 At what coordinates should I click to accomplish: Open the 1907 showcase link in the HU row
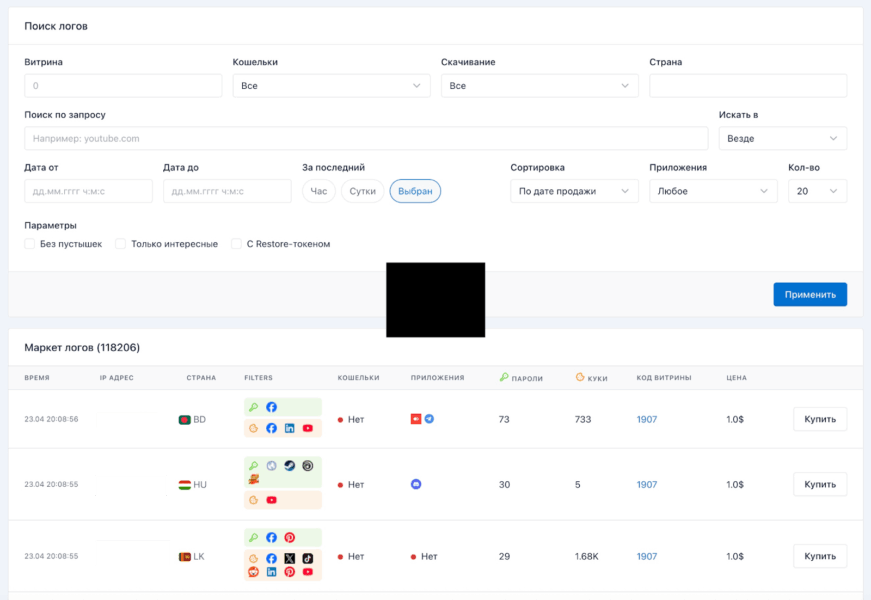[x=647, y=484]
